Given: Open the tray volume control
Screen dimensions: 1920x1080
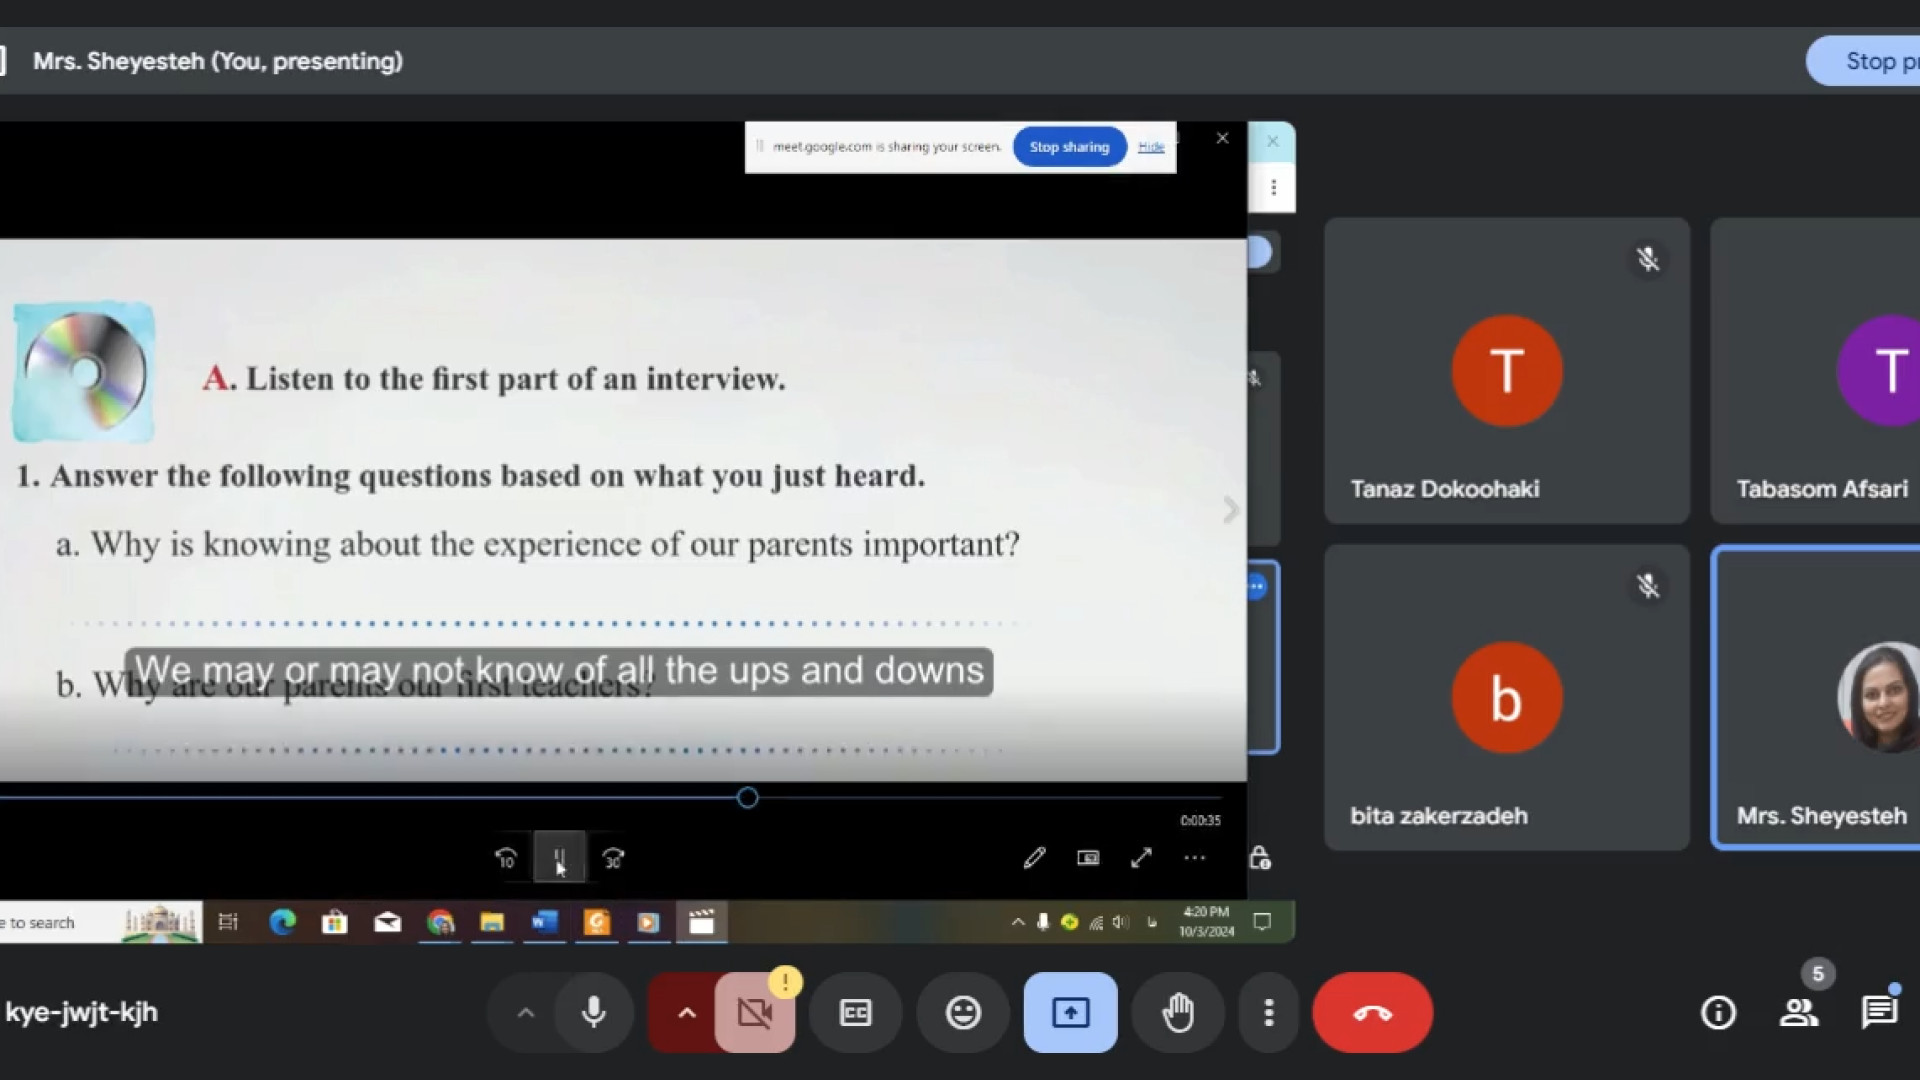Looking at the screenshot, I should click(1120, 922).
